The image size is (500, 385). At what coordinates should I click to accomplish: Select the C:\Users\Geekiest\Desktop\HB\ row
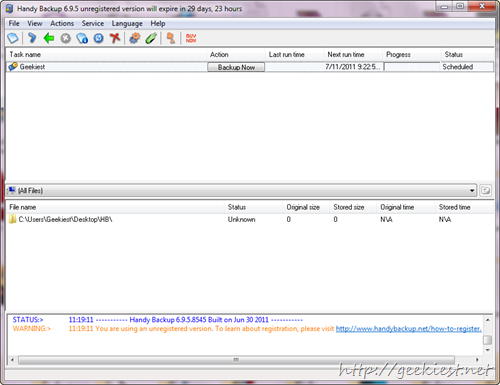pyautogui.click(x=250, y=219)
